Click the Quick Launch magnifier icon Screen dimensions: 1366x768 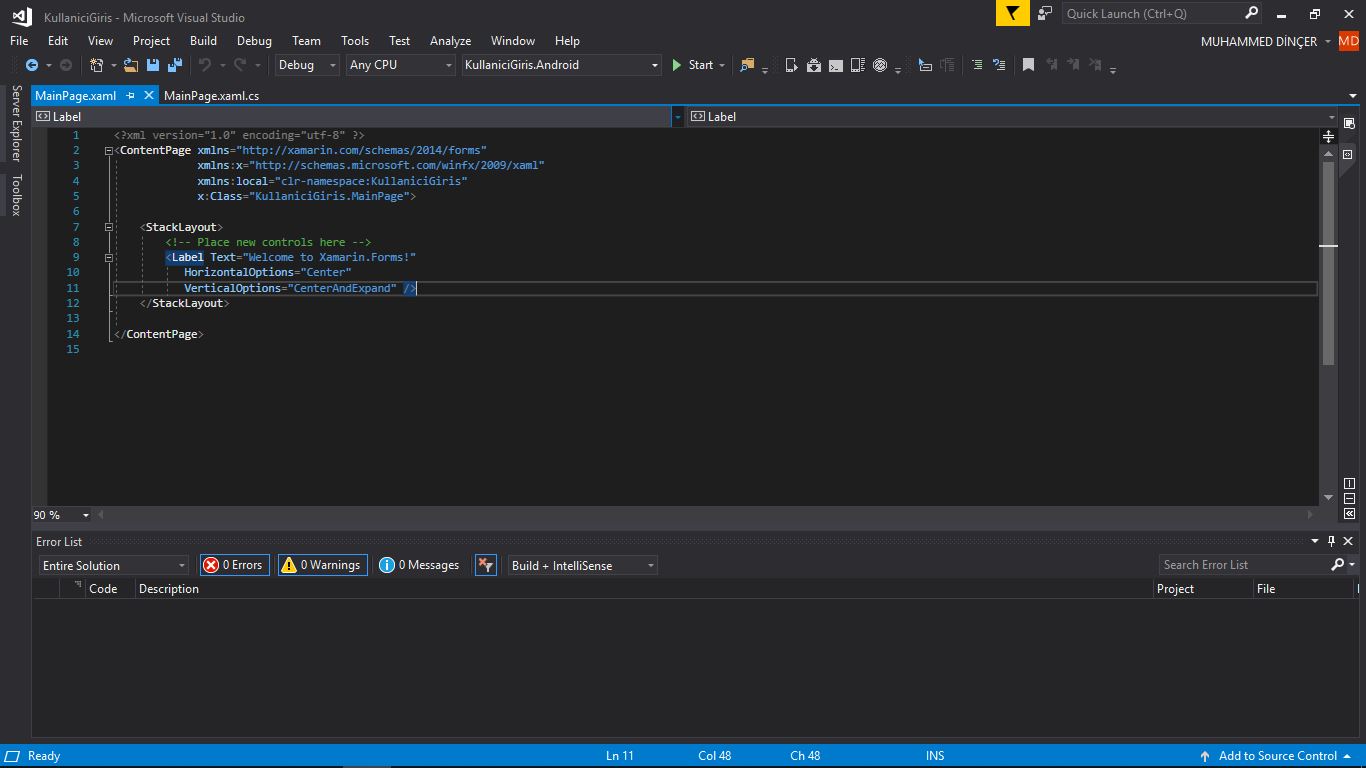tap(1251, 13)
